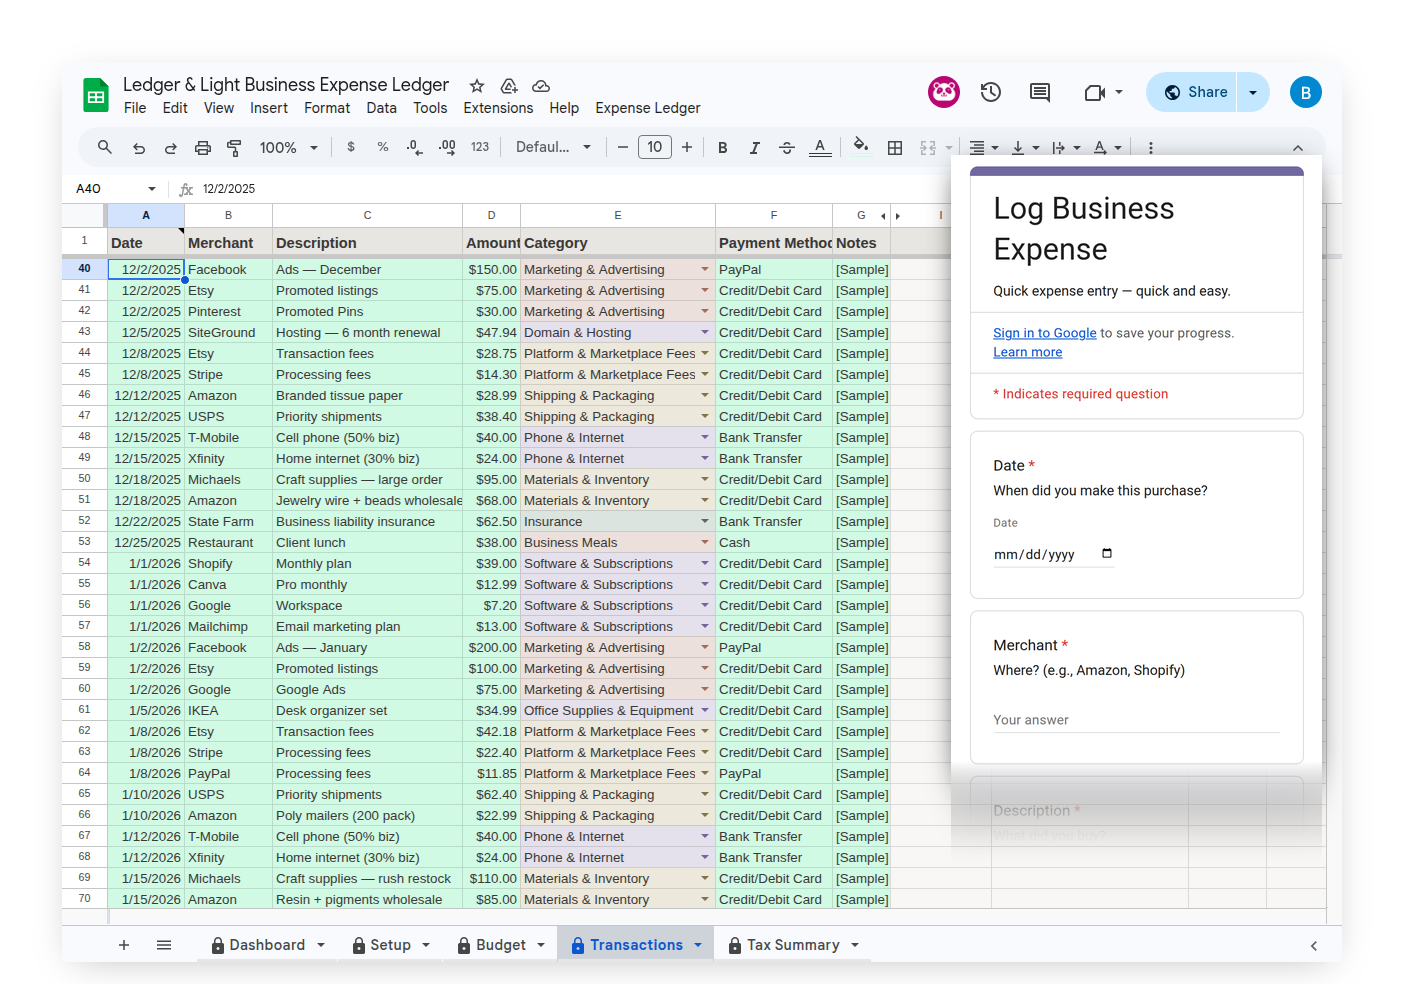
Task: View the cloud document status
Action: click(x=541, y=86)
